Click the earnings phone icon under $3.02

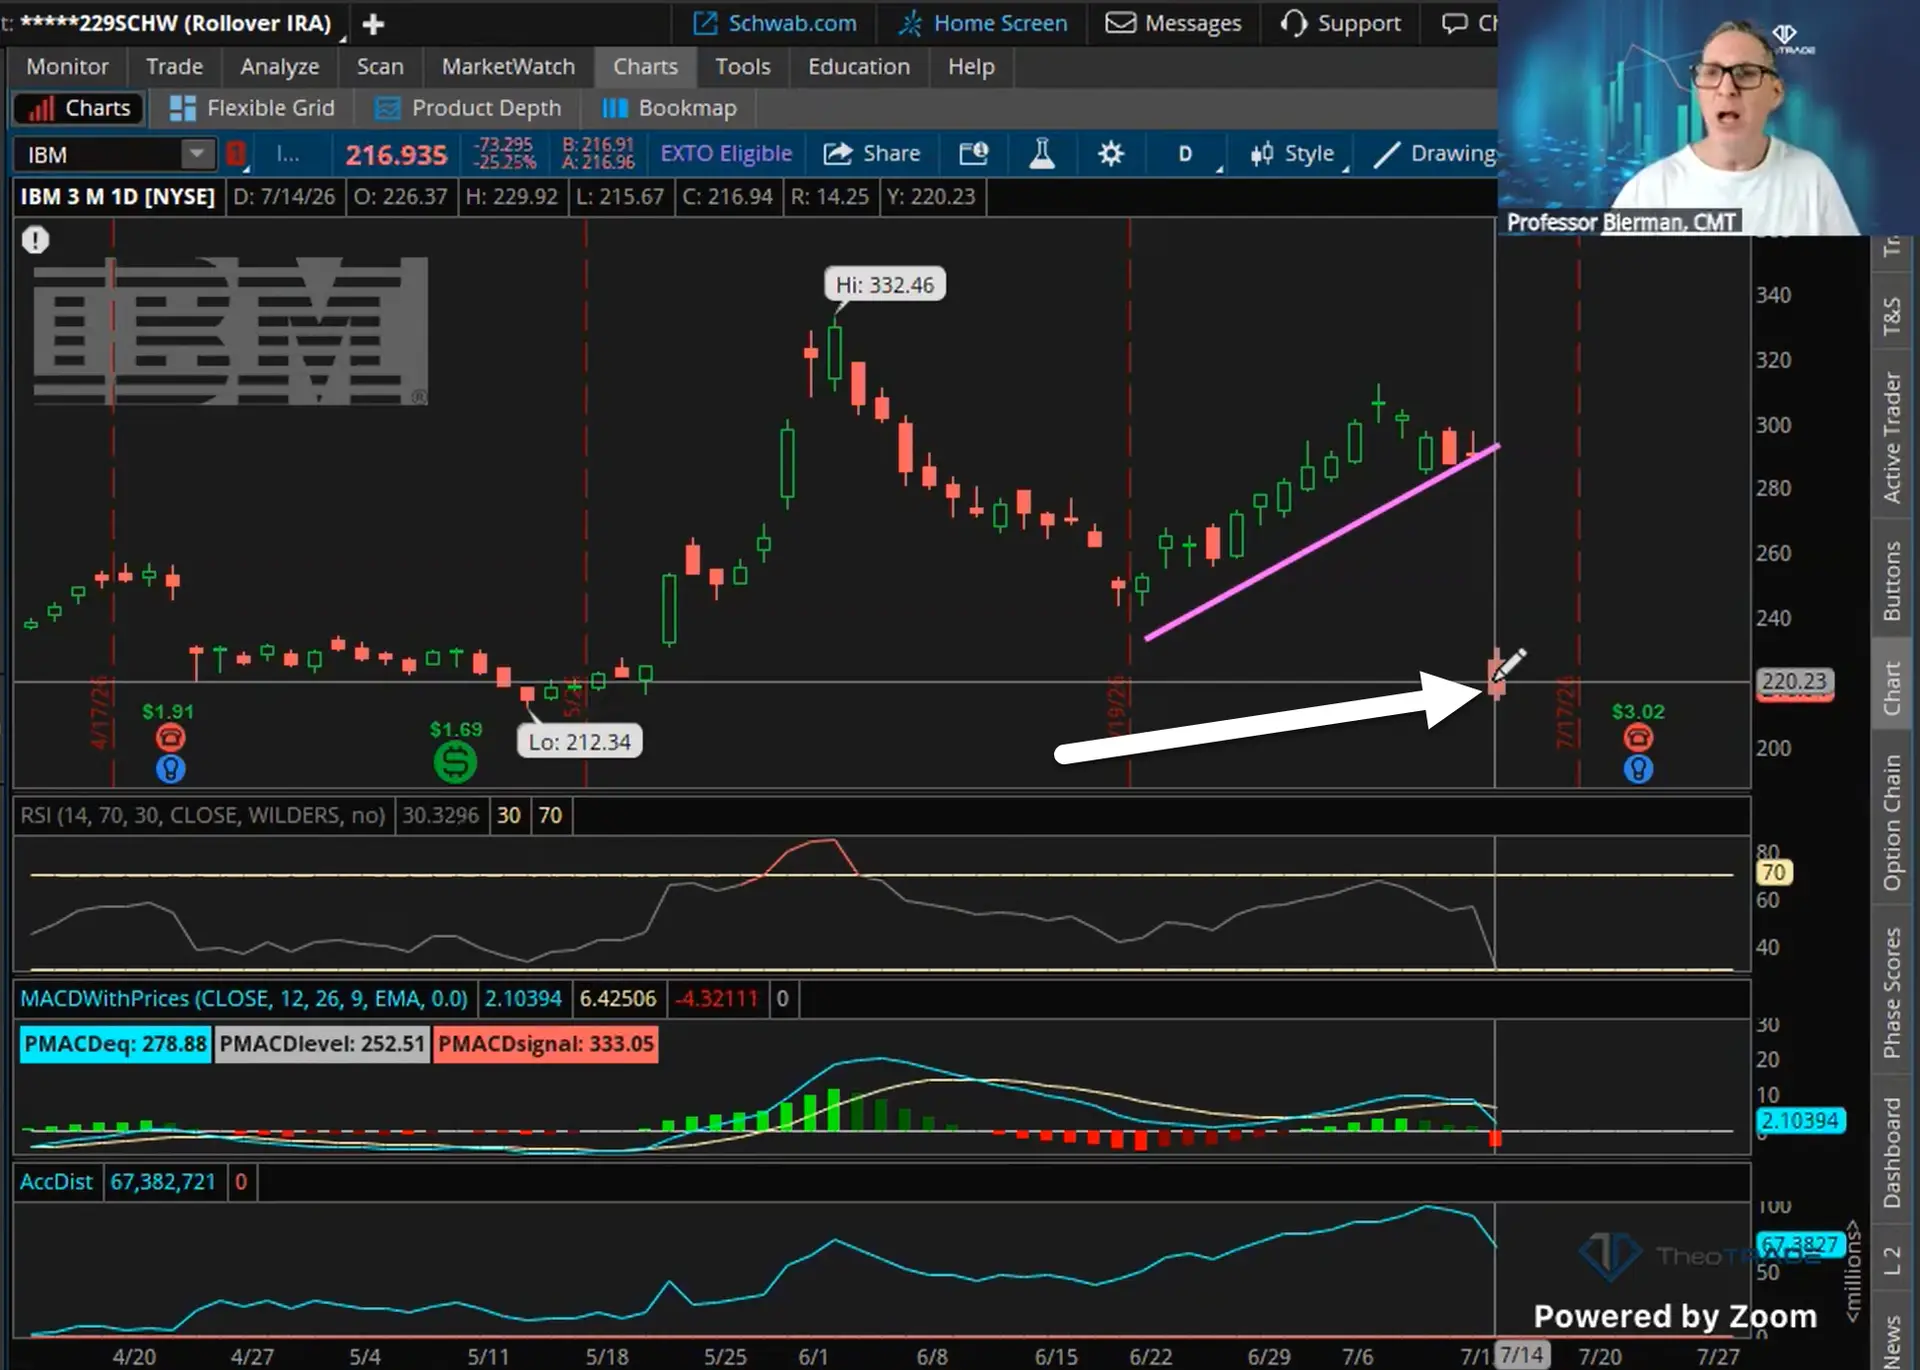pyautogui.click(x=1638, y=738)
